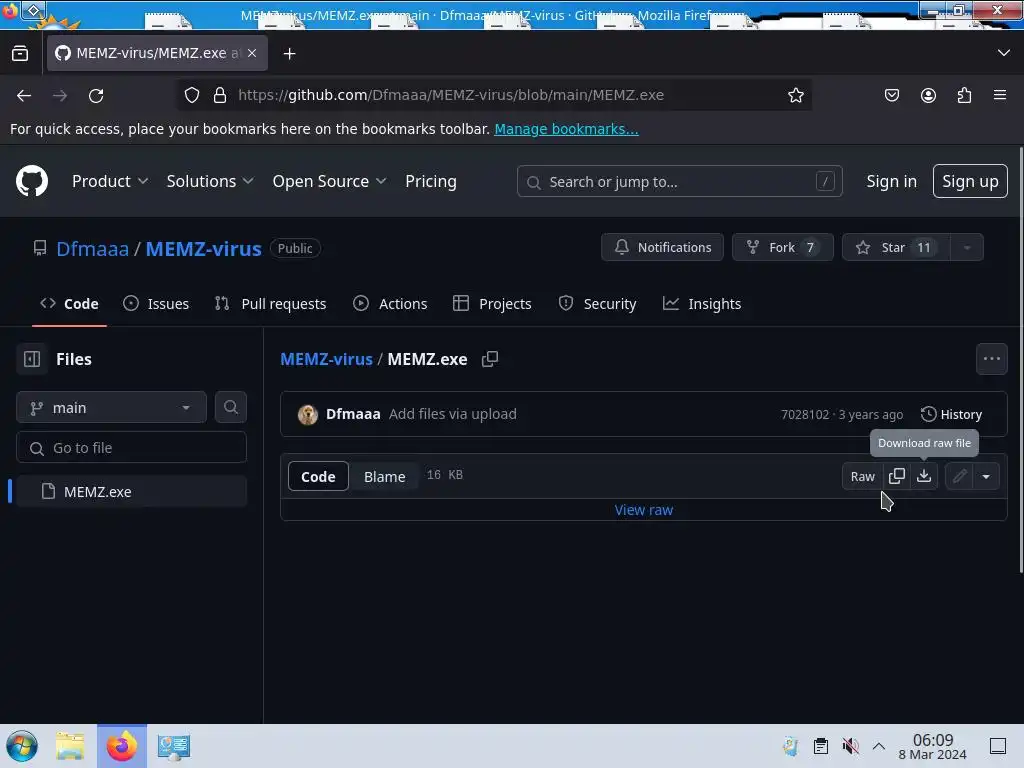
Task: Open Dfmaaa's avatar in the commit row
Action: pyautogui.click(x=308, y=414)
